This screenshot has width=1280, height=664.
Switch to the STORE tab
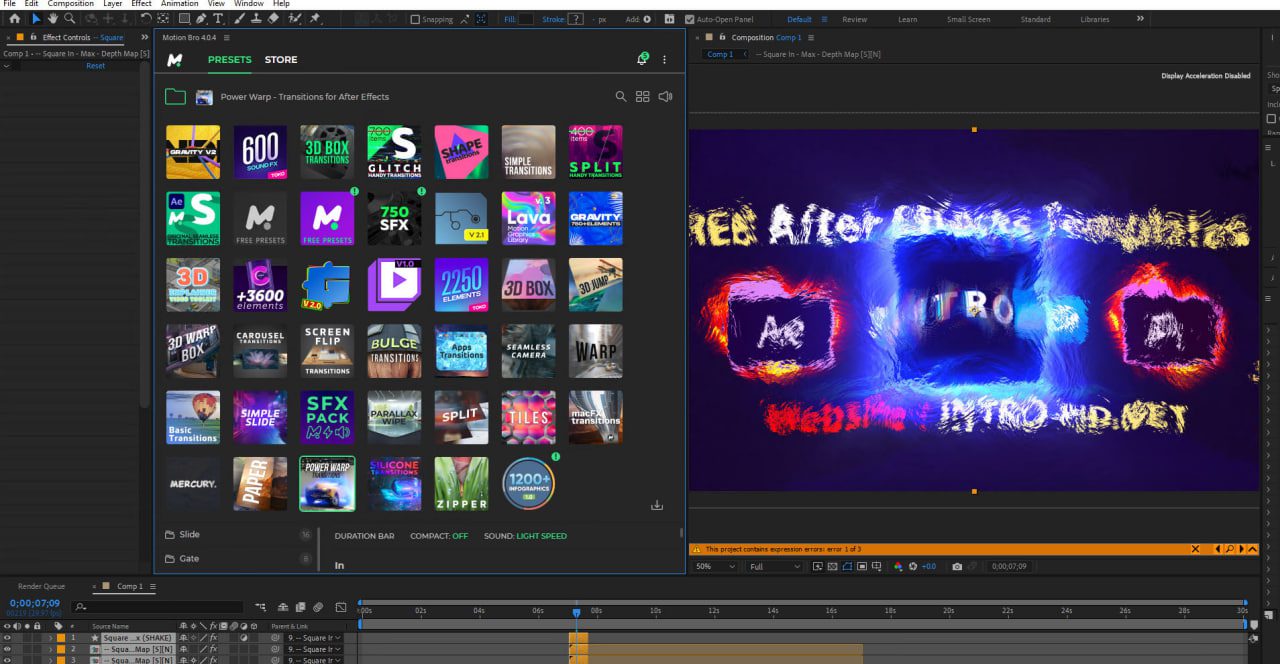(280, 60)
